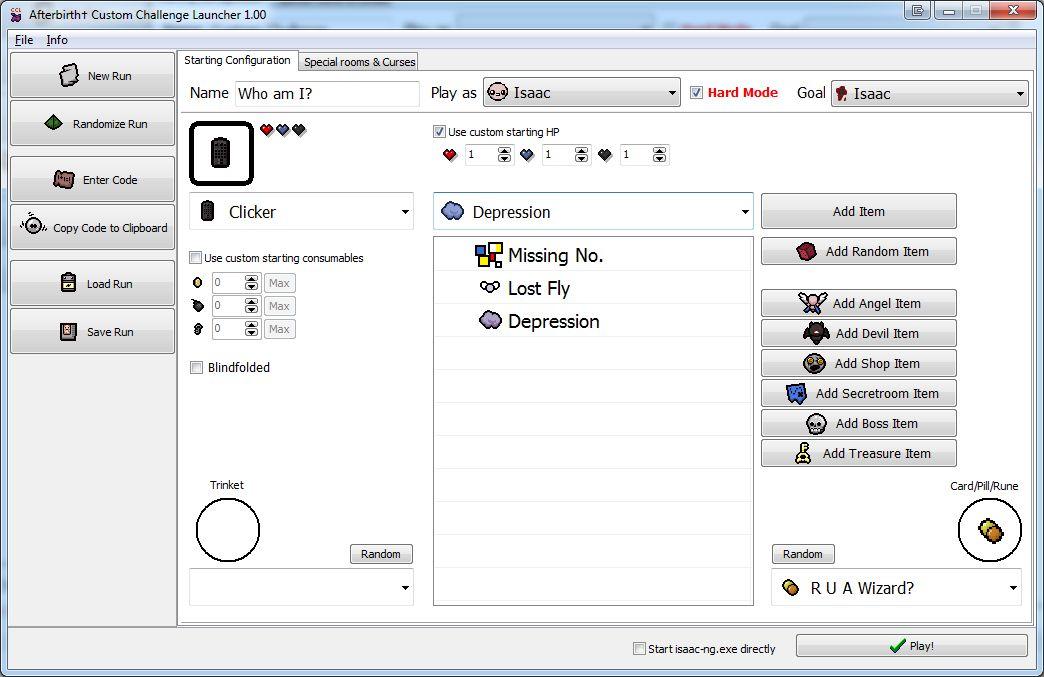This screenshot has height=677, width=1044.
Task: Click the Lost Fly item icon in list
Action: (489, 287)
